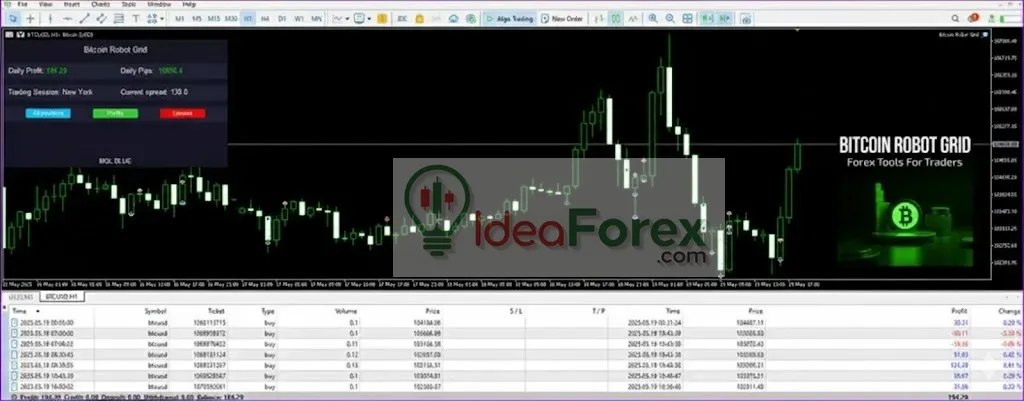Toggle chart shift
Screen dimensions: 1024x401
click(724, 19)
